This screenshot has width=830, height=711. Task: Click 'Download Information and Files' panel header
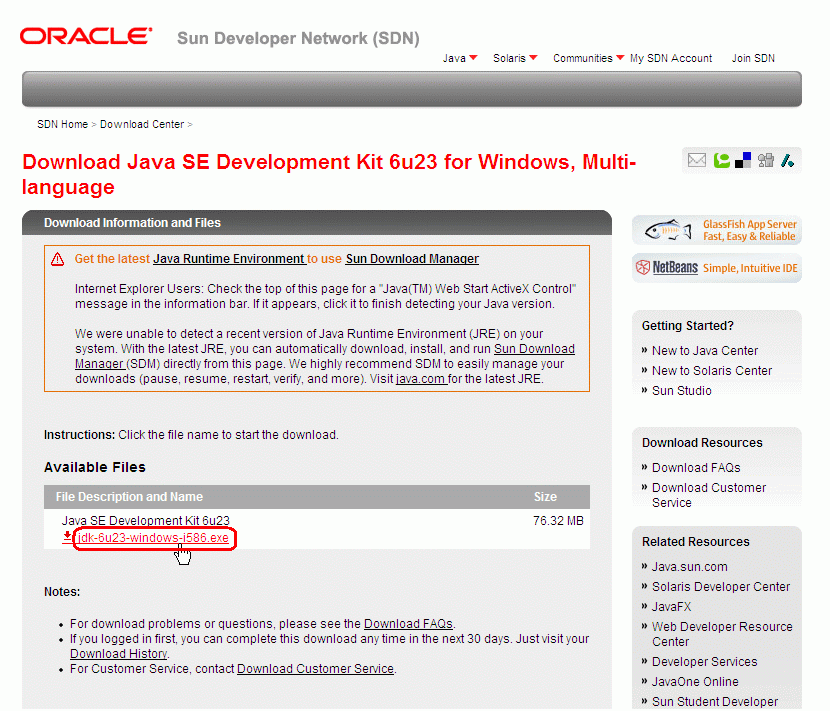pos(132,223)
